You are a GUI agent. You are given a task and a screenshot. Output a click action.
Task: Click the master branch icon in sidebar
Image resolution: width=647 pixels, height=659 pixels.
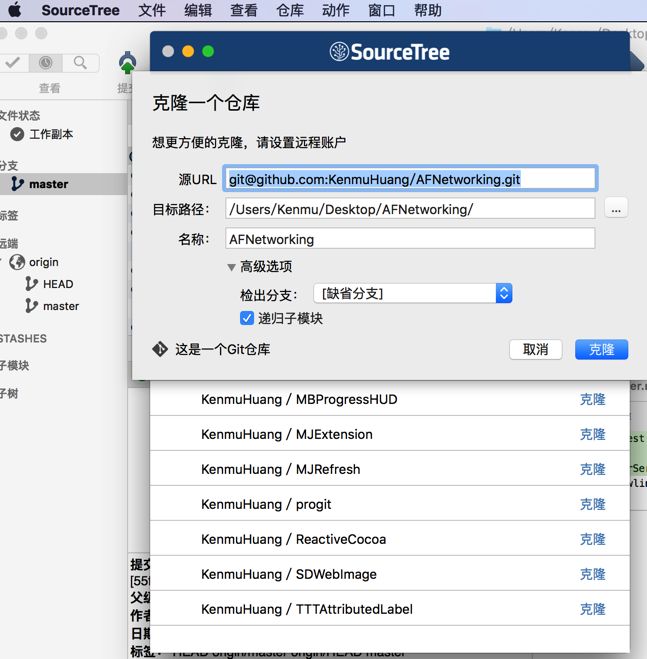coord(17,184)
